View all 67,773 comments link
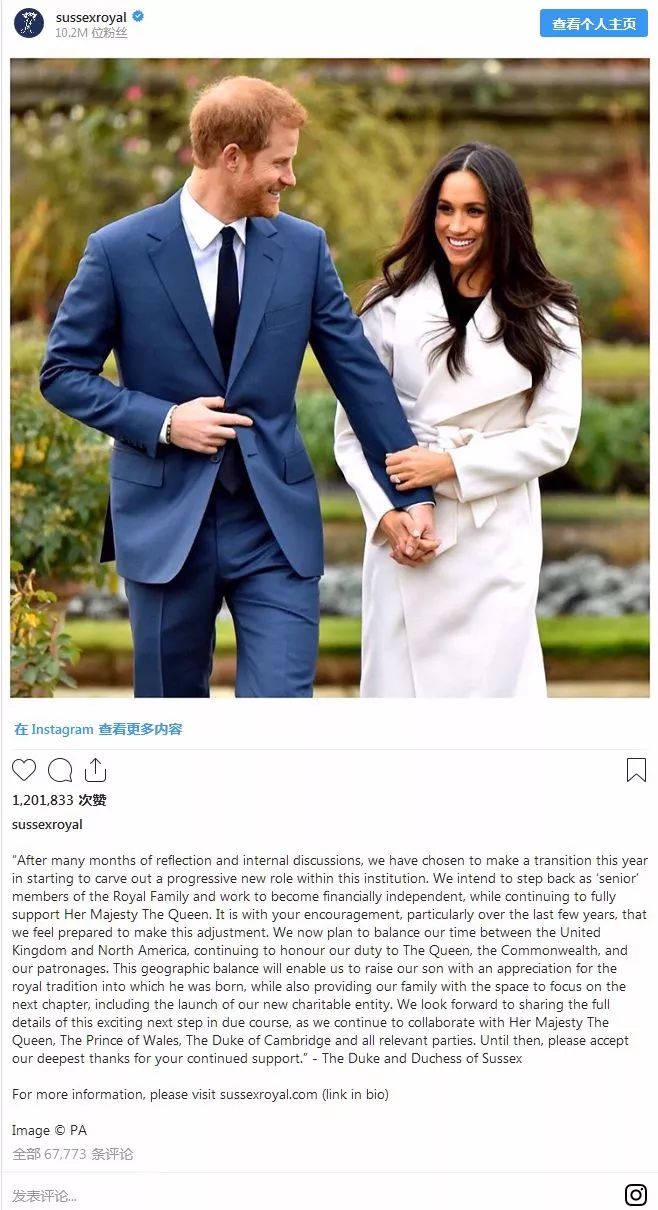Viewport: 658px width, 1210px height. tap(72, 1154)
